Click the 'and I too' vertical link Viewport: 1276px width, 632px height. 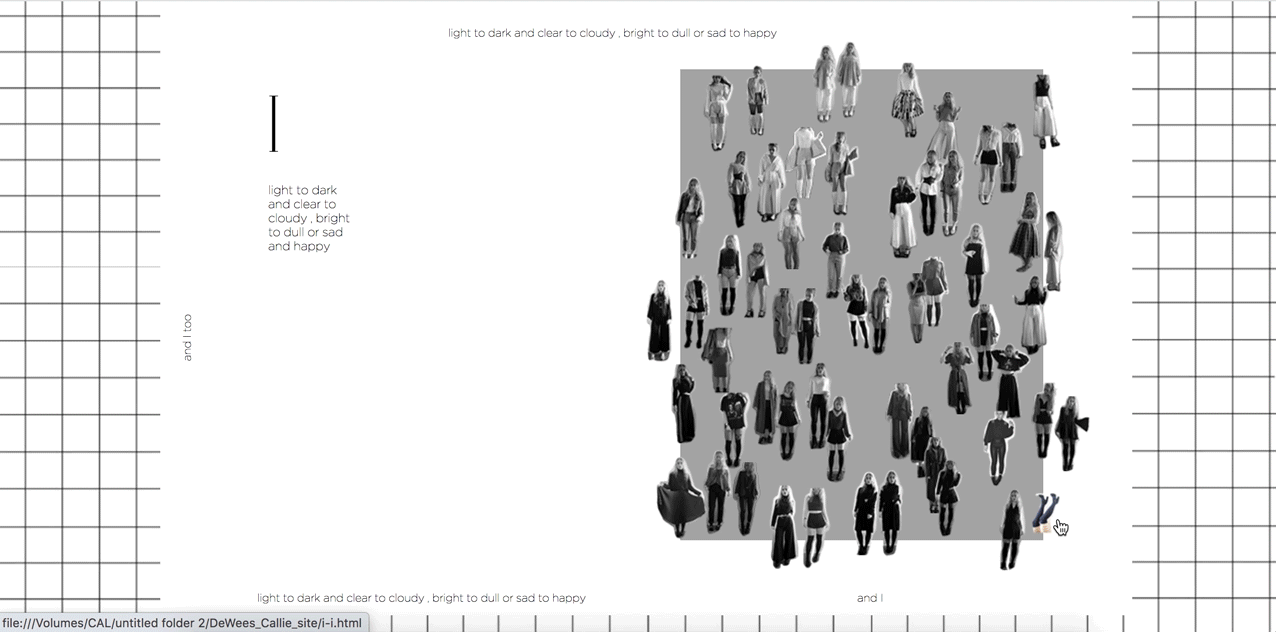[187, 337]
